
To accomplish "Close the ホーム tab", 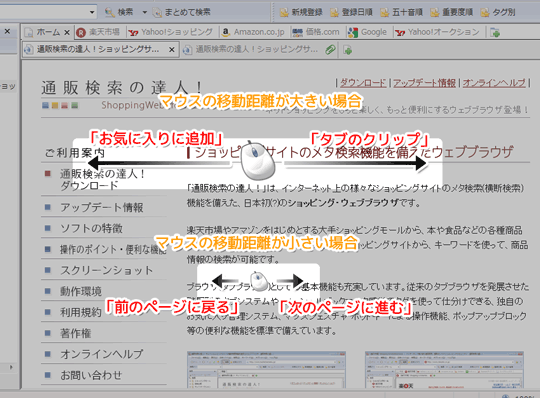I will tap(67, 33).
